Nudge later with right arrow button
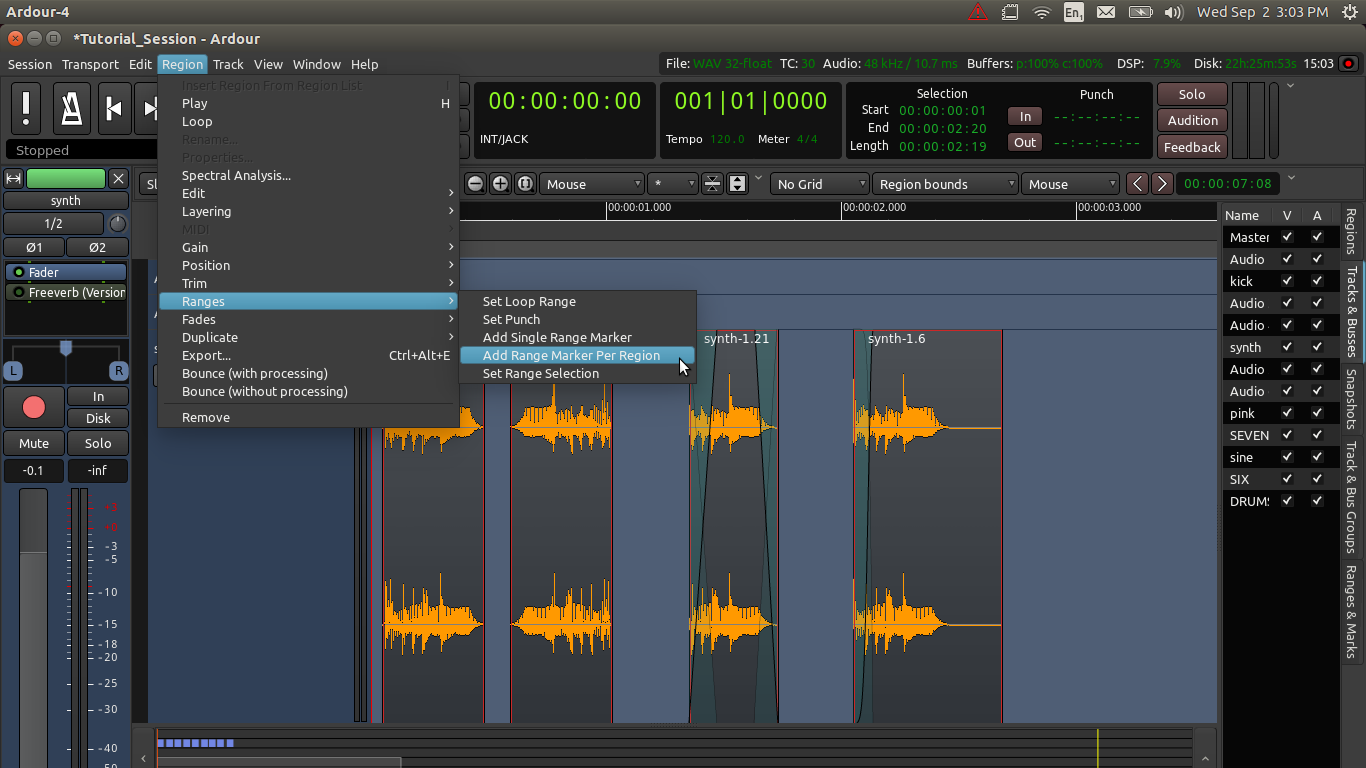Viewport: 1366px width, 768px height. [x=1162, y=184]
